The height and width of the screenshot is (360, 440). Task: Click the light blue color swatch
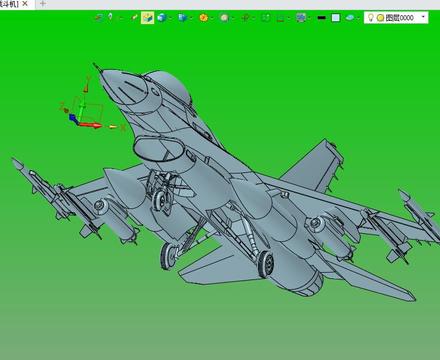(336, 18)
